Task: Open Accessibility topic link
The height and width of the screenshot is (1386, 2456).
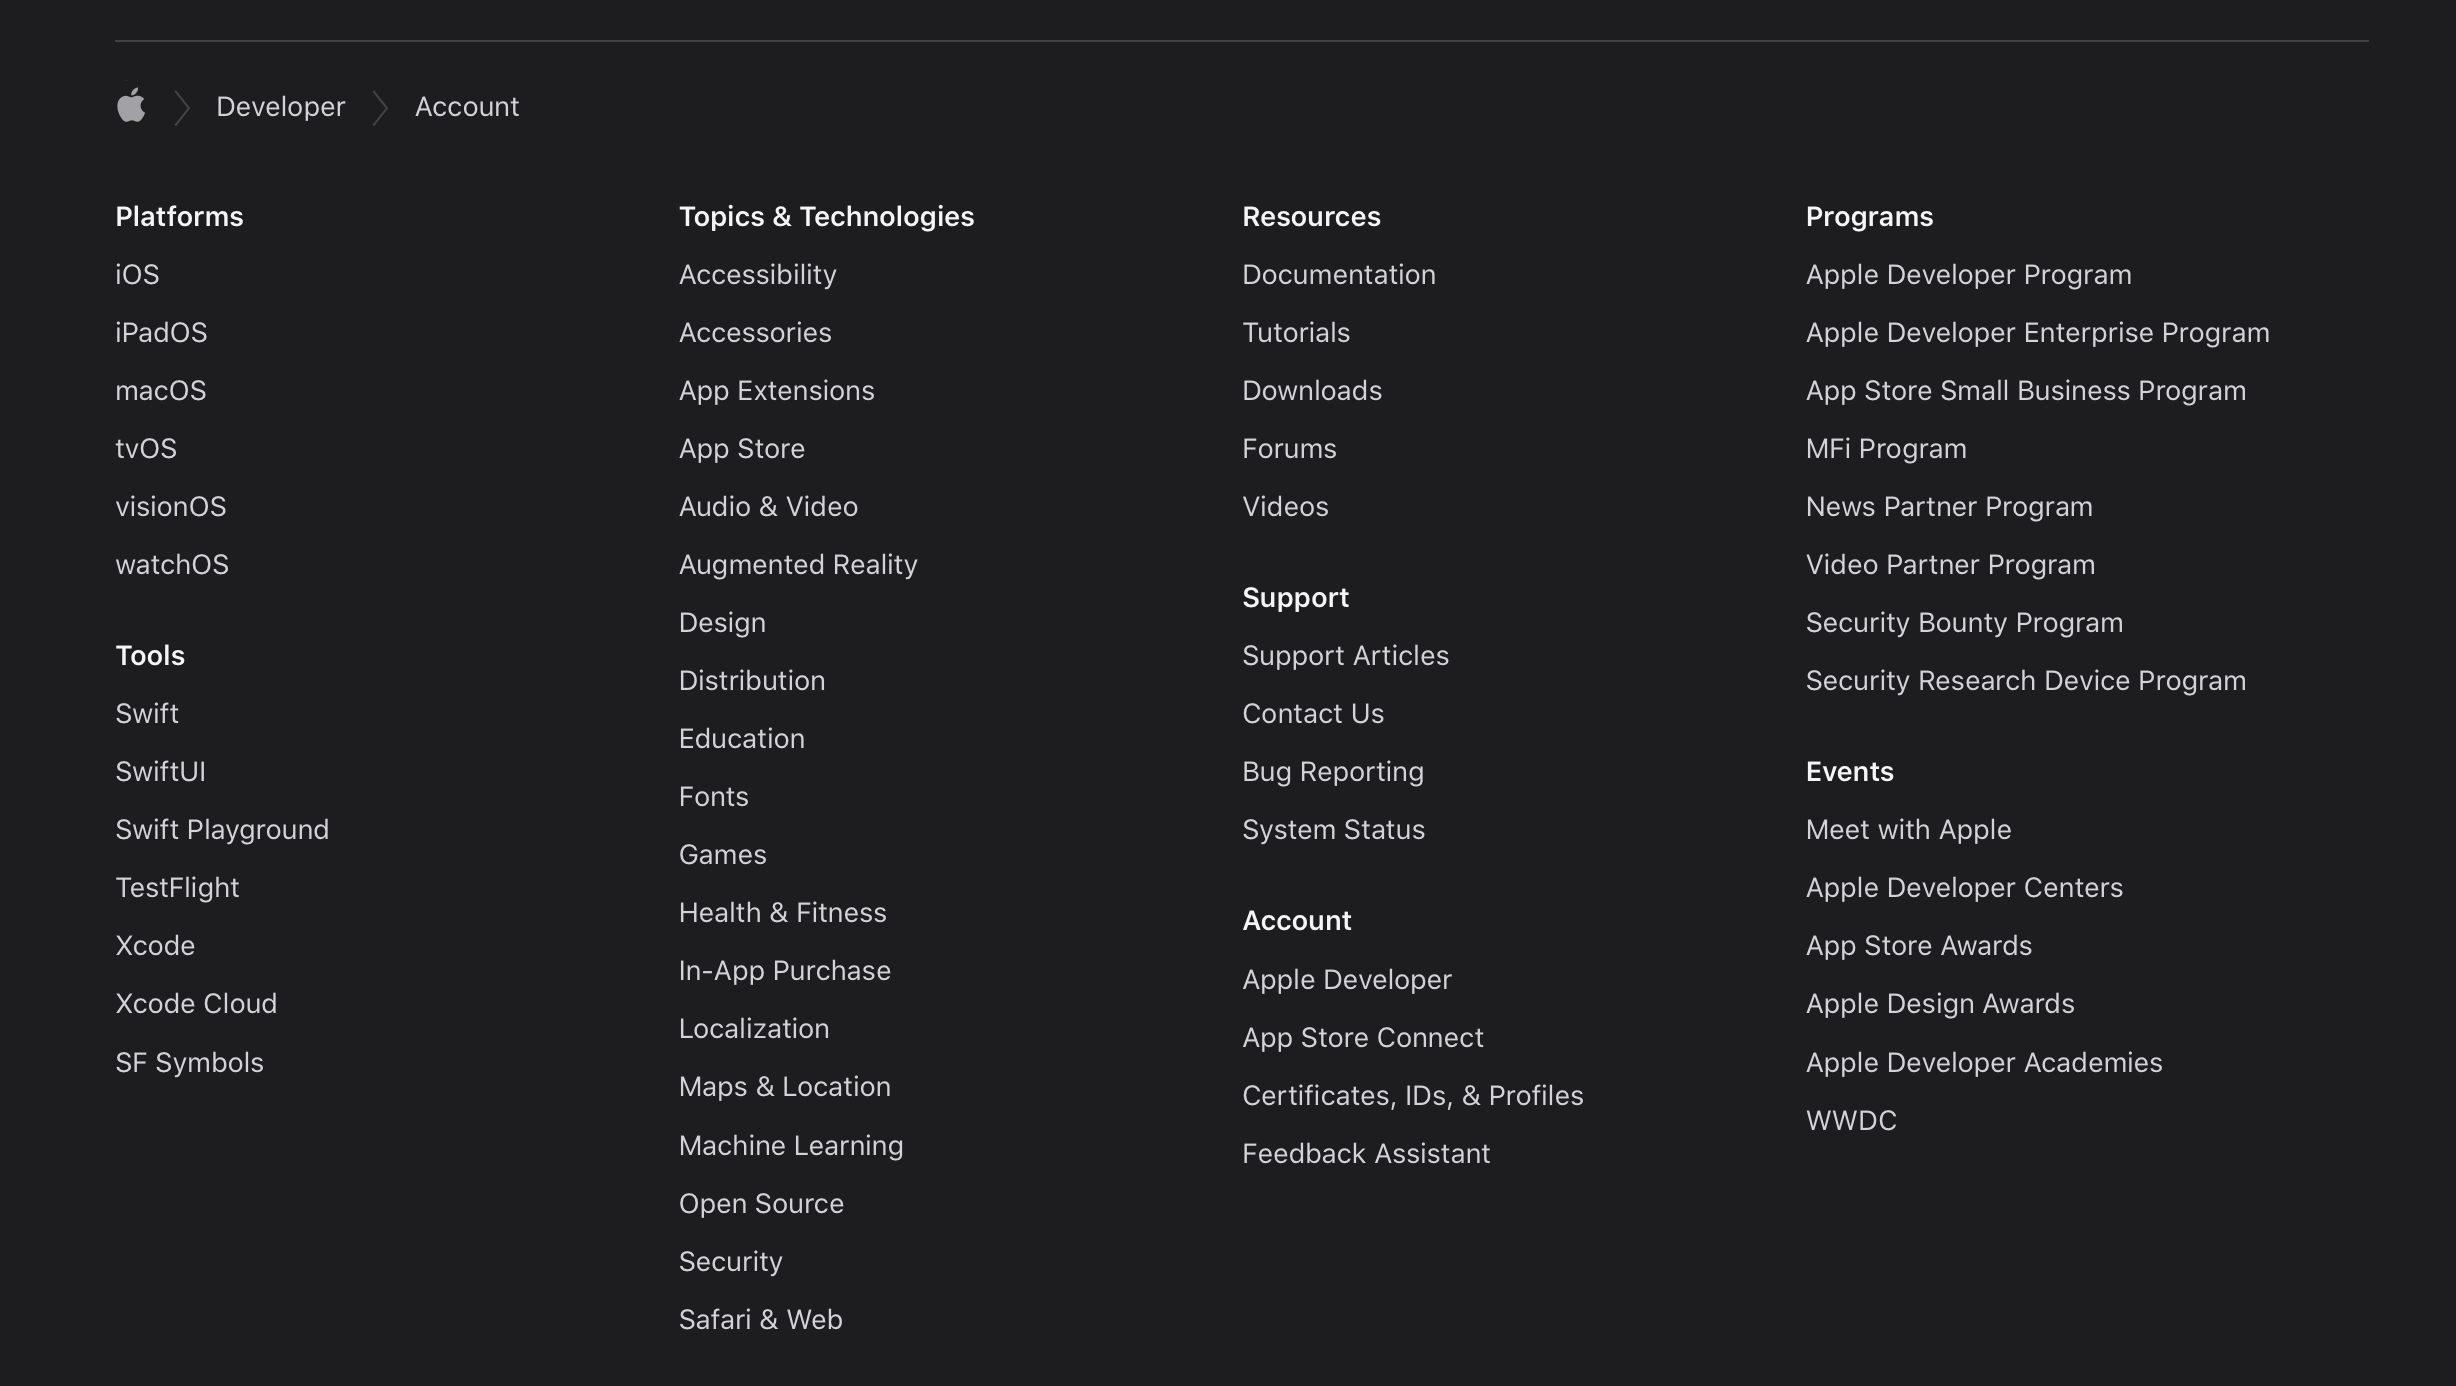Action: point(758,274)
